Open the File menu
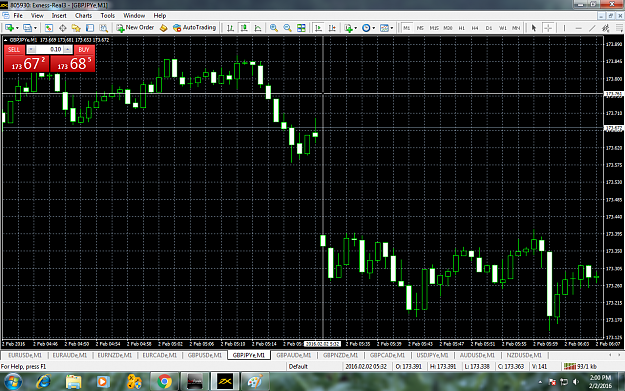 pyautogui.click(x=18, y=16)
